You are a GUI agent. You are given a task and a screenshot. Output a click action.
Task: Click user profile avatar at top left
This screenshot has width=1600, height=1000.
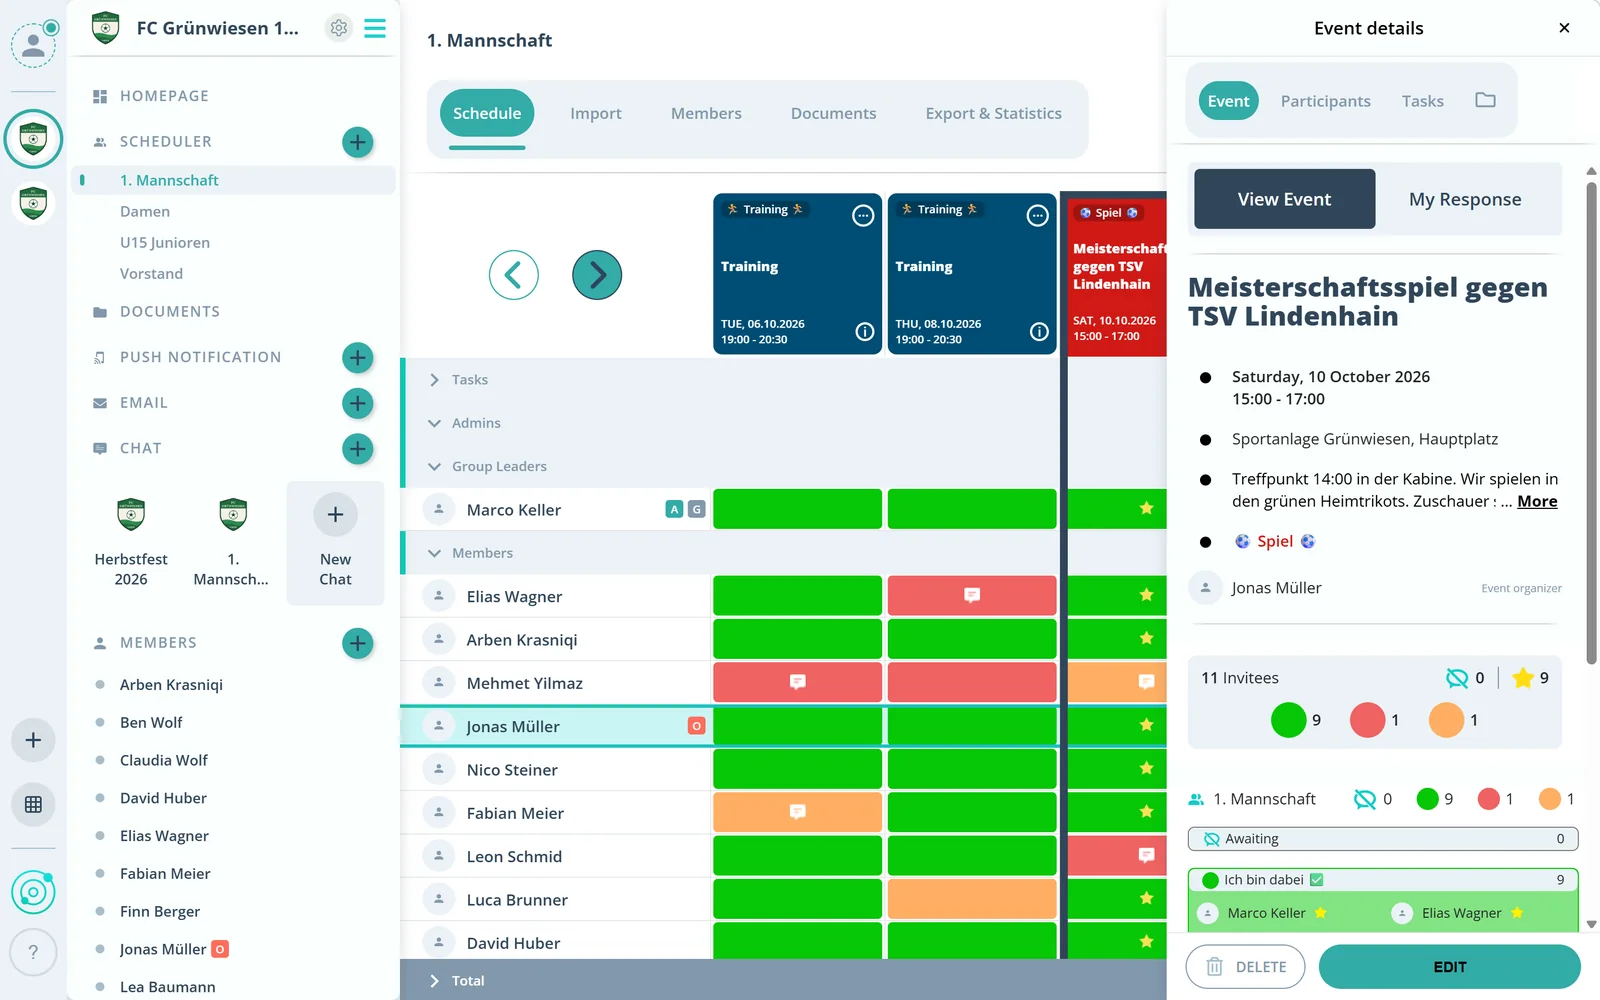[x=33, y=45]
